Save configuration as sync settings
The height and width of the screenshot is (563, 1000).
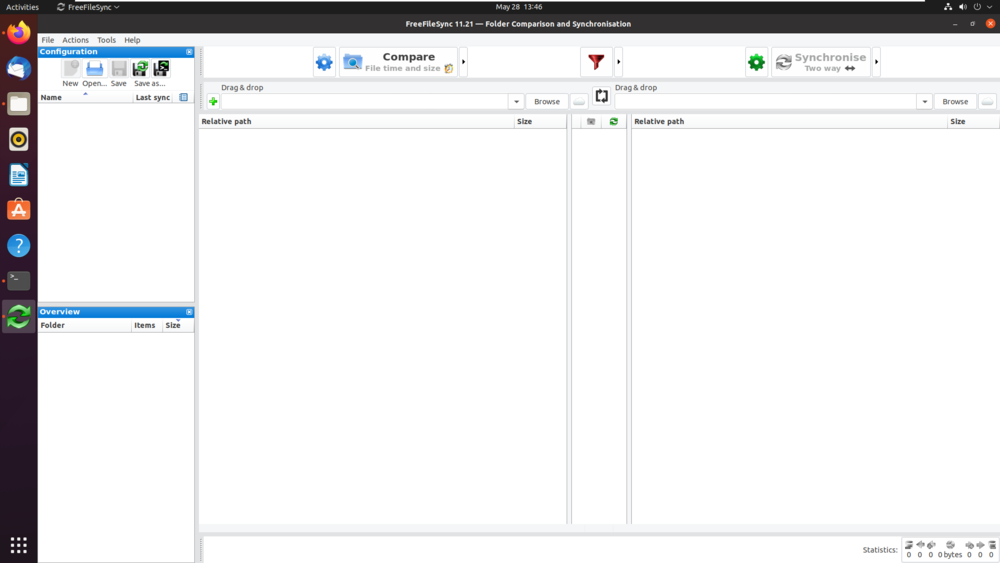(x=140, y=68)
